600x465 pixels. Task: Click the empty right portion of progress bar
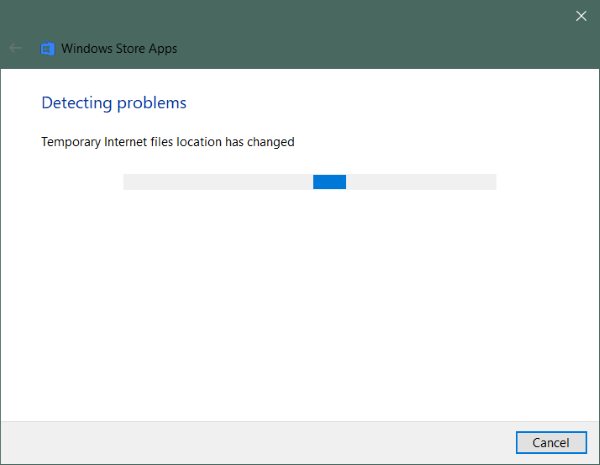pos(420,181)
